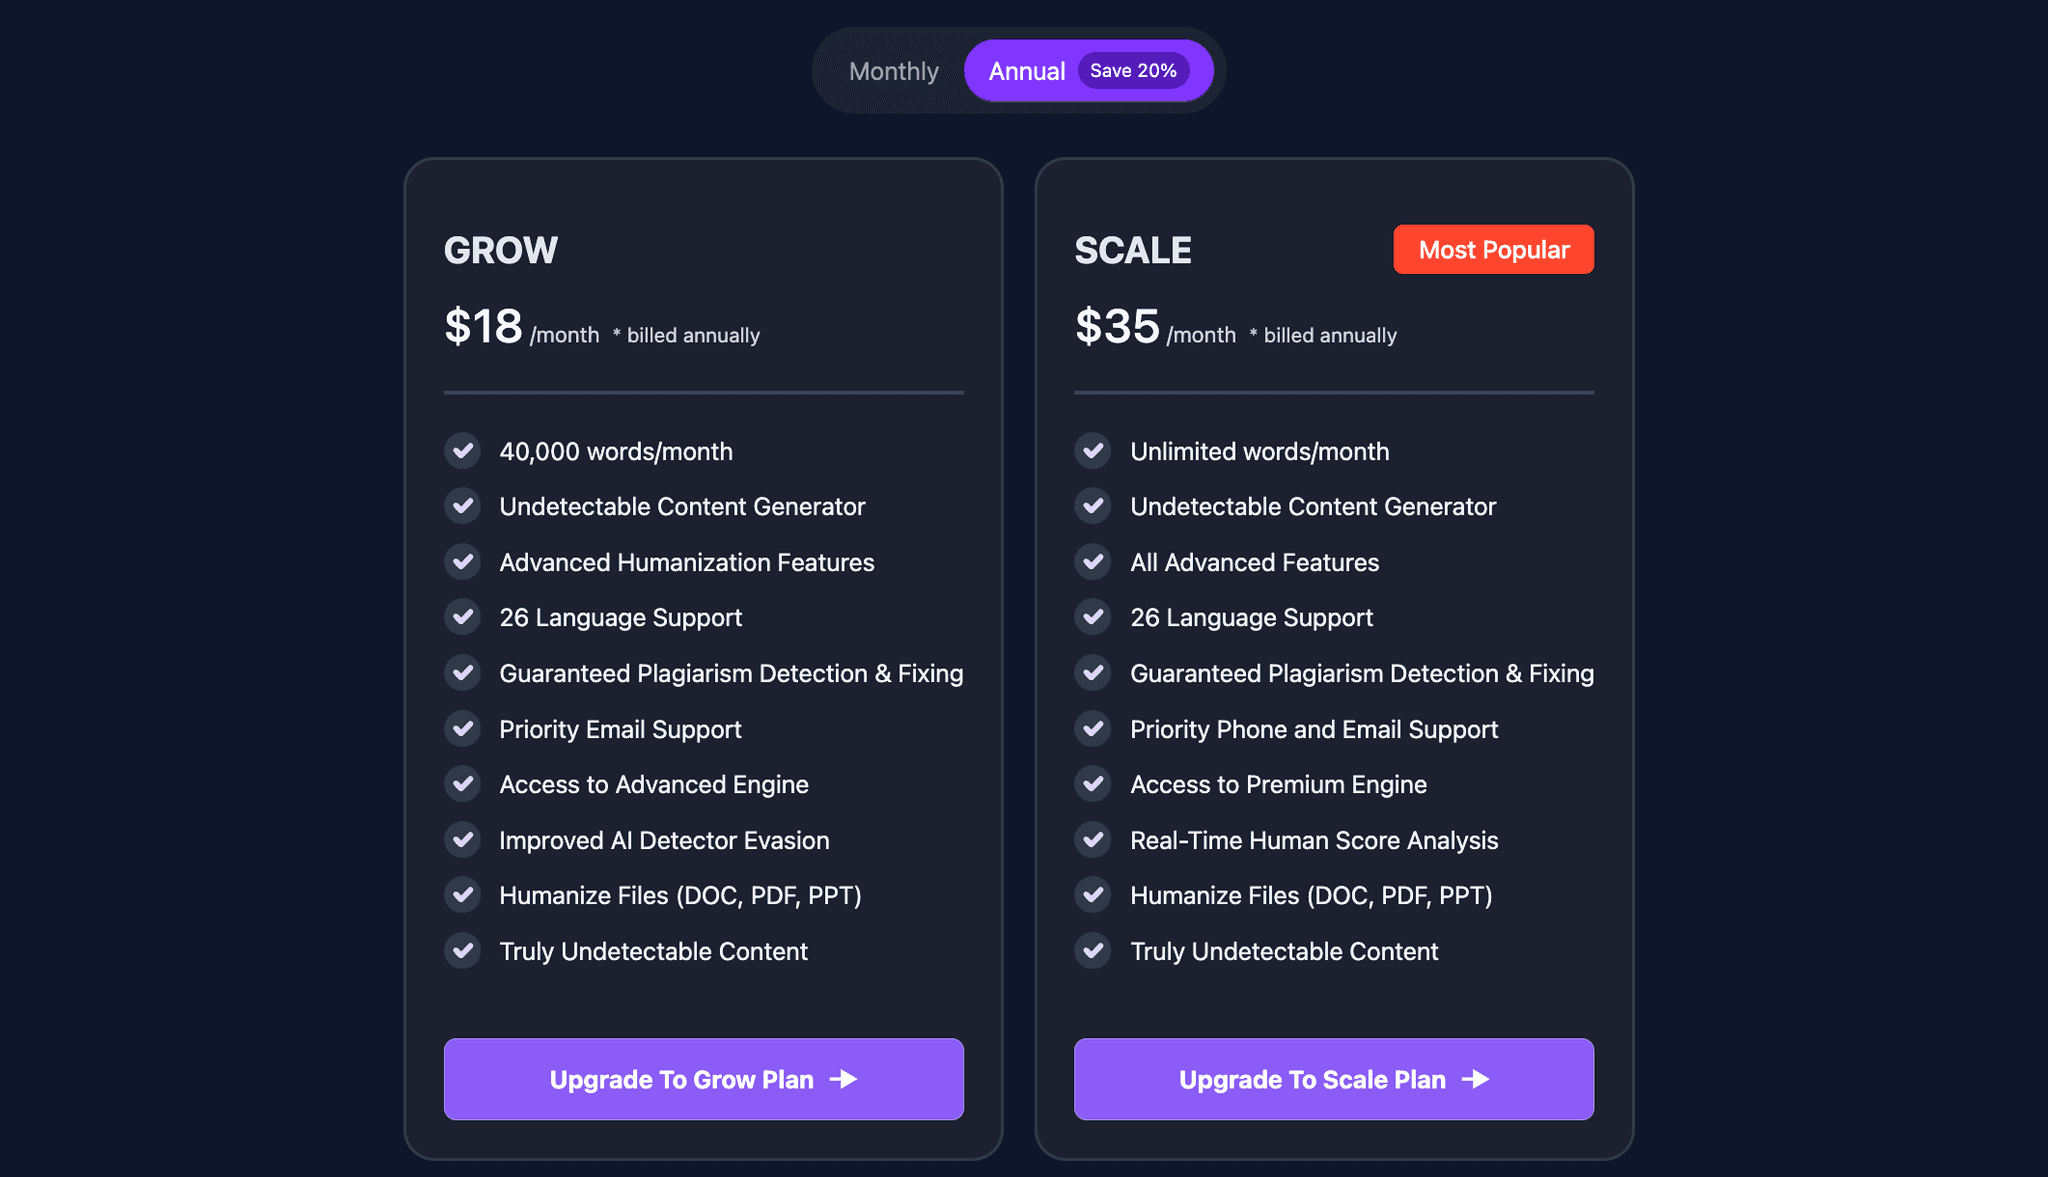Screen dimensions: 2048x1177
Task: Toggle the billing period switcher
Action: coord(1015,70)
